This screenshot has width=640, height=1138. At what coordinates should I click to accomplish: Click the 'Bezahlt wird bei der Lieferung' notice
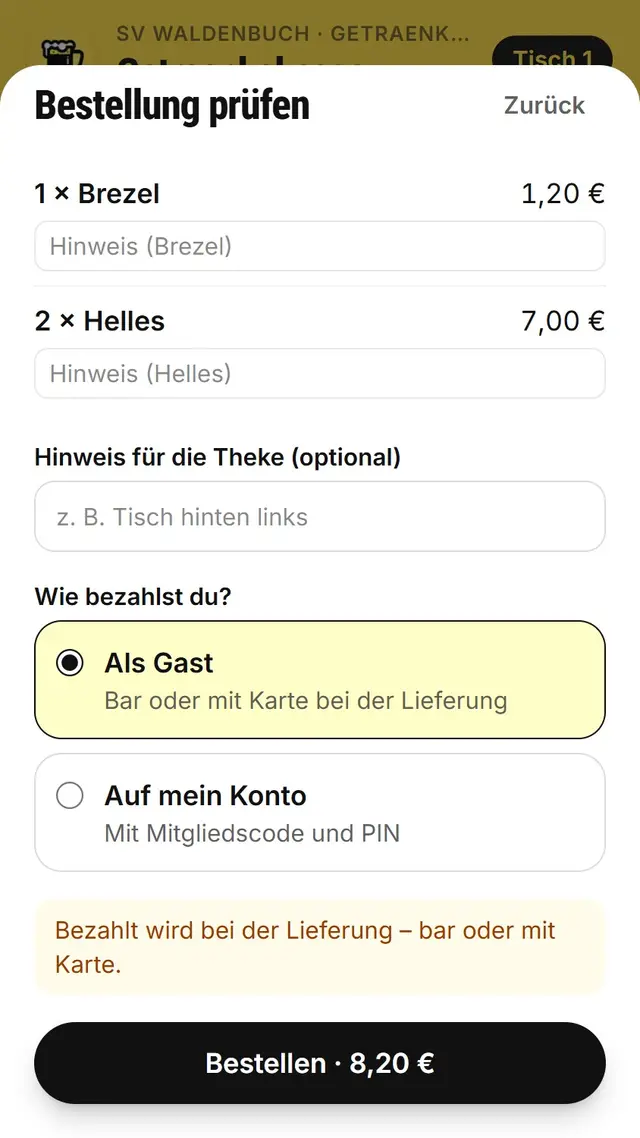[x=320, y=948]
